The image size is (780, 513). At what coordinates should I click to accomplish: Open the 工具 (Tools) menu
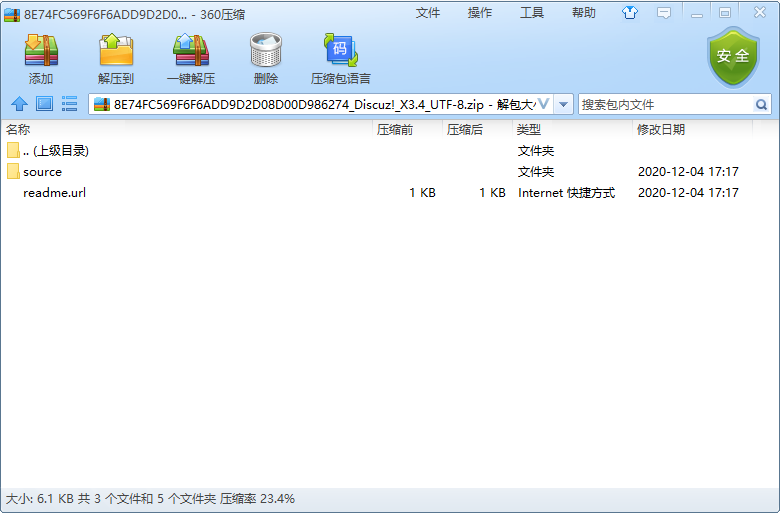coord(532,13)
